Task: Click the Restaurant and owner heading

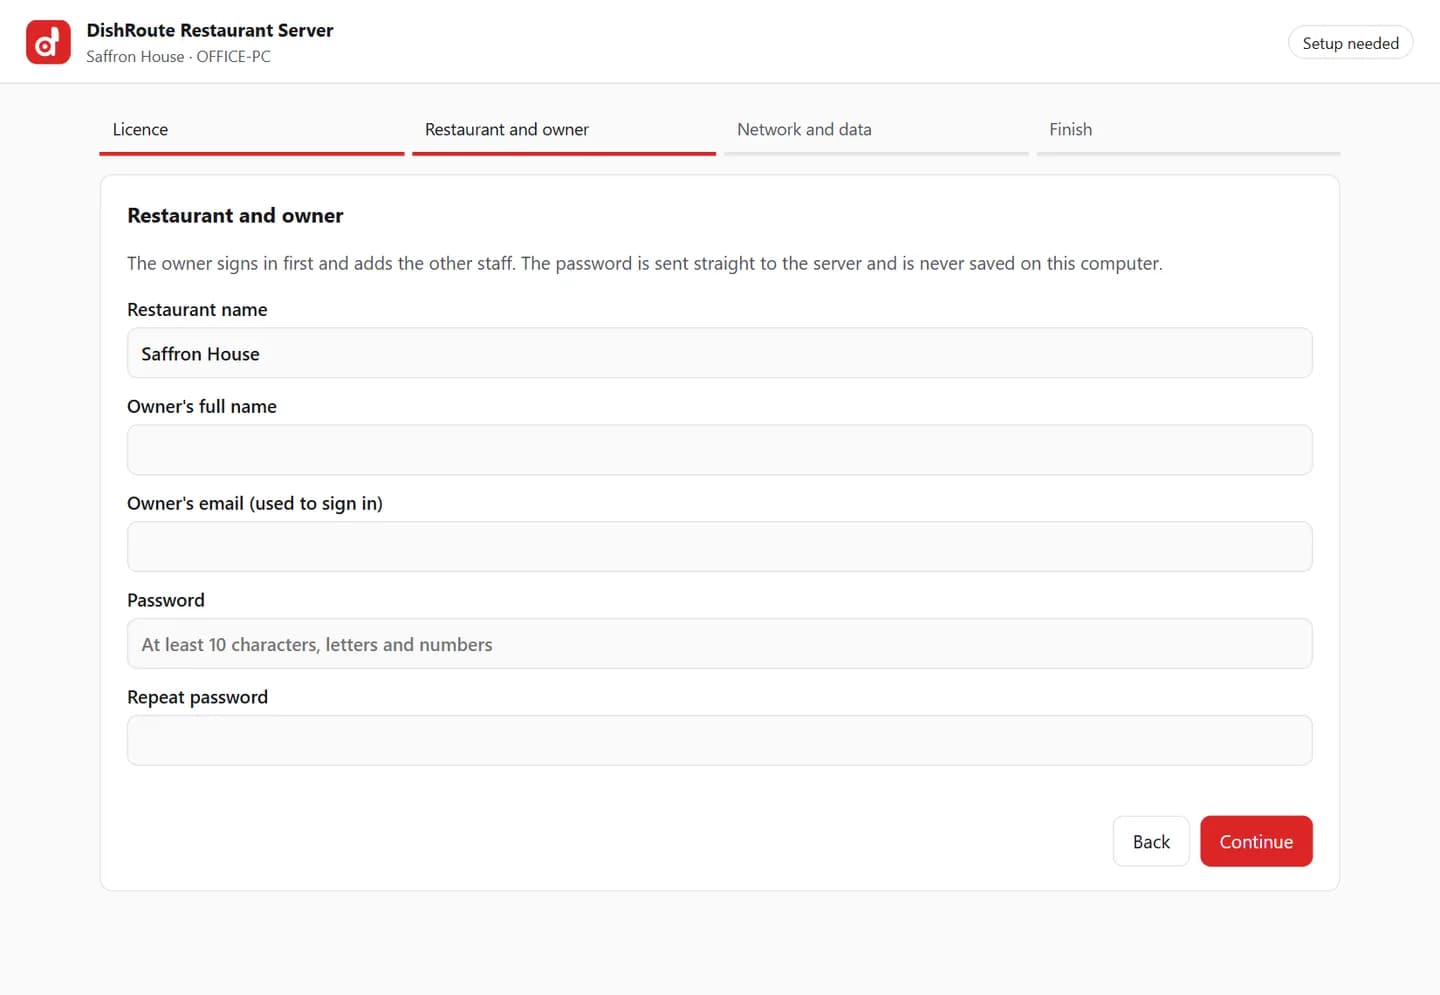Action: pos(235,216)
